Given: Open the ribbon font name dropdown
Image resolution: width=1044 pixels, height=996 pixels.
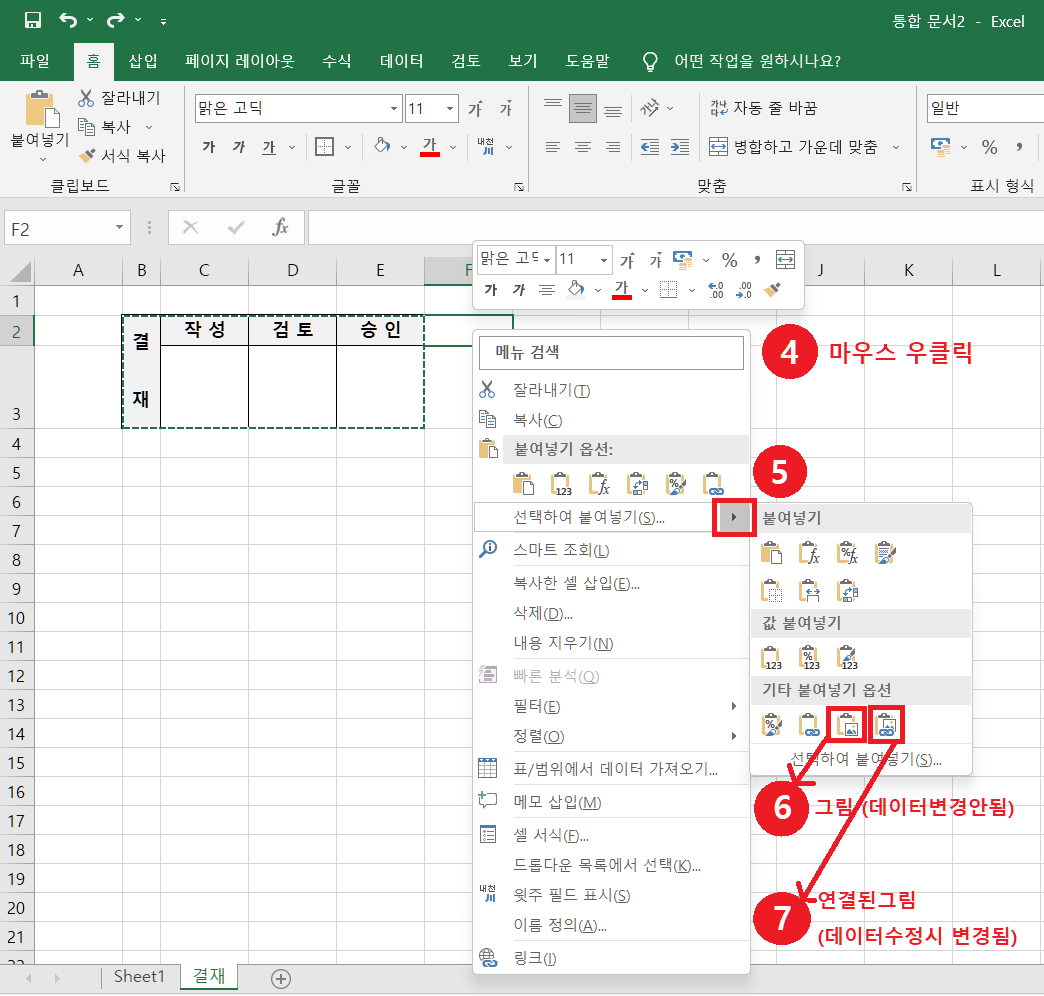Looking at the screenshot, I should pyautogui.click(x=393, y=109).
